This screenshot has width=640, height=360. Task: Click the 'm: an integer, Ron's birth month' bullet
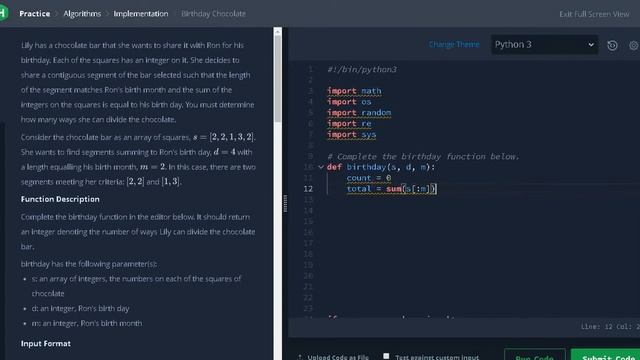(87, 323)
